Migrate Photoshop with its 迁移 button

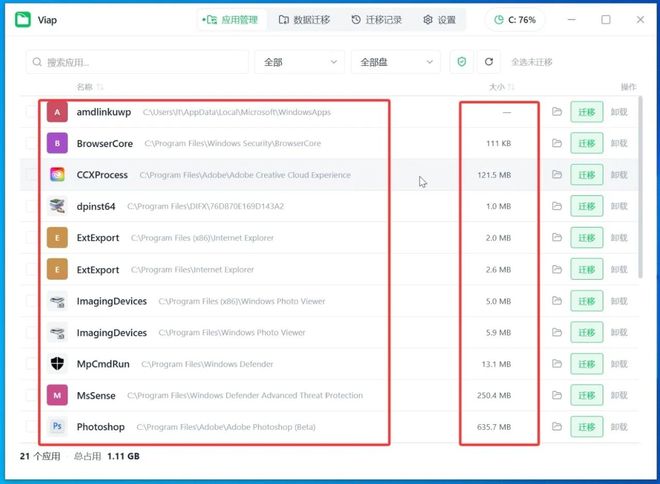[x=587, y=427]
